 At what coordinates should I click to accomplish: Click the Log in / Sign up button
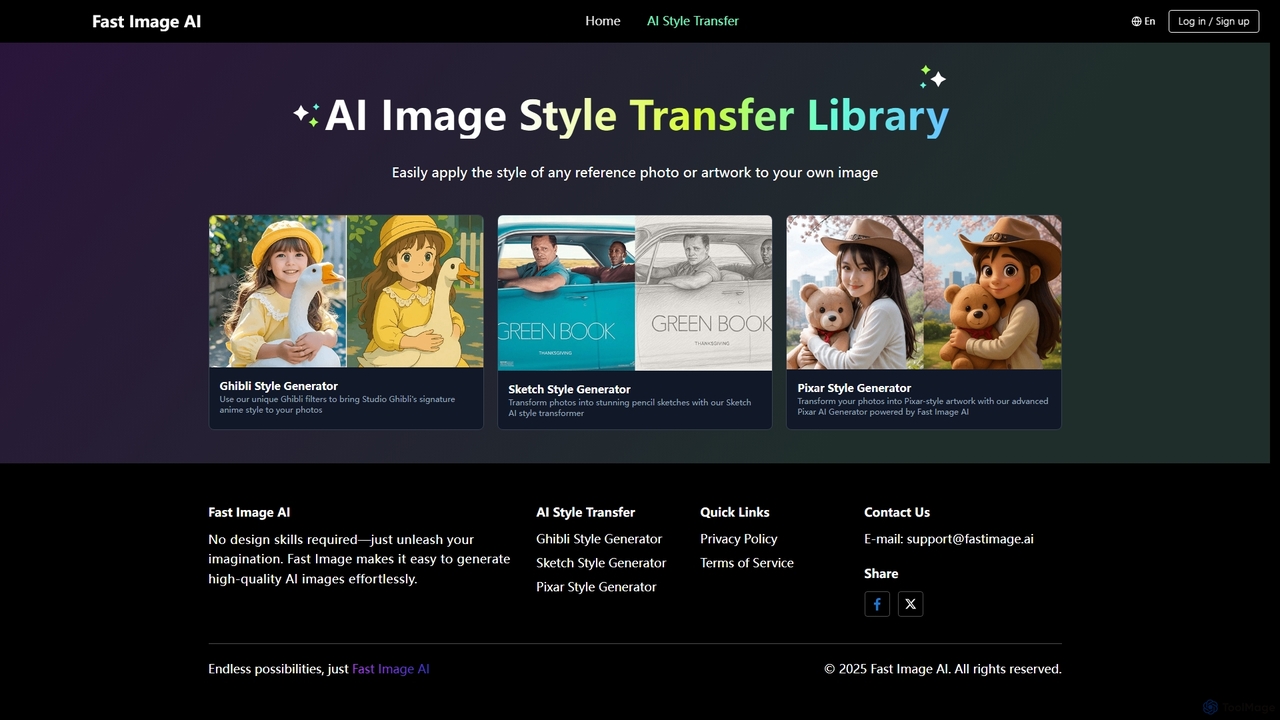pos(1213,21)
